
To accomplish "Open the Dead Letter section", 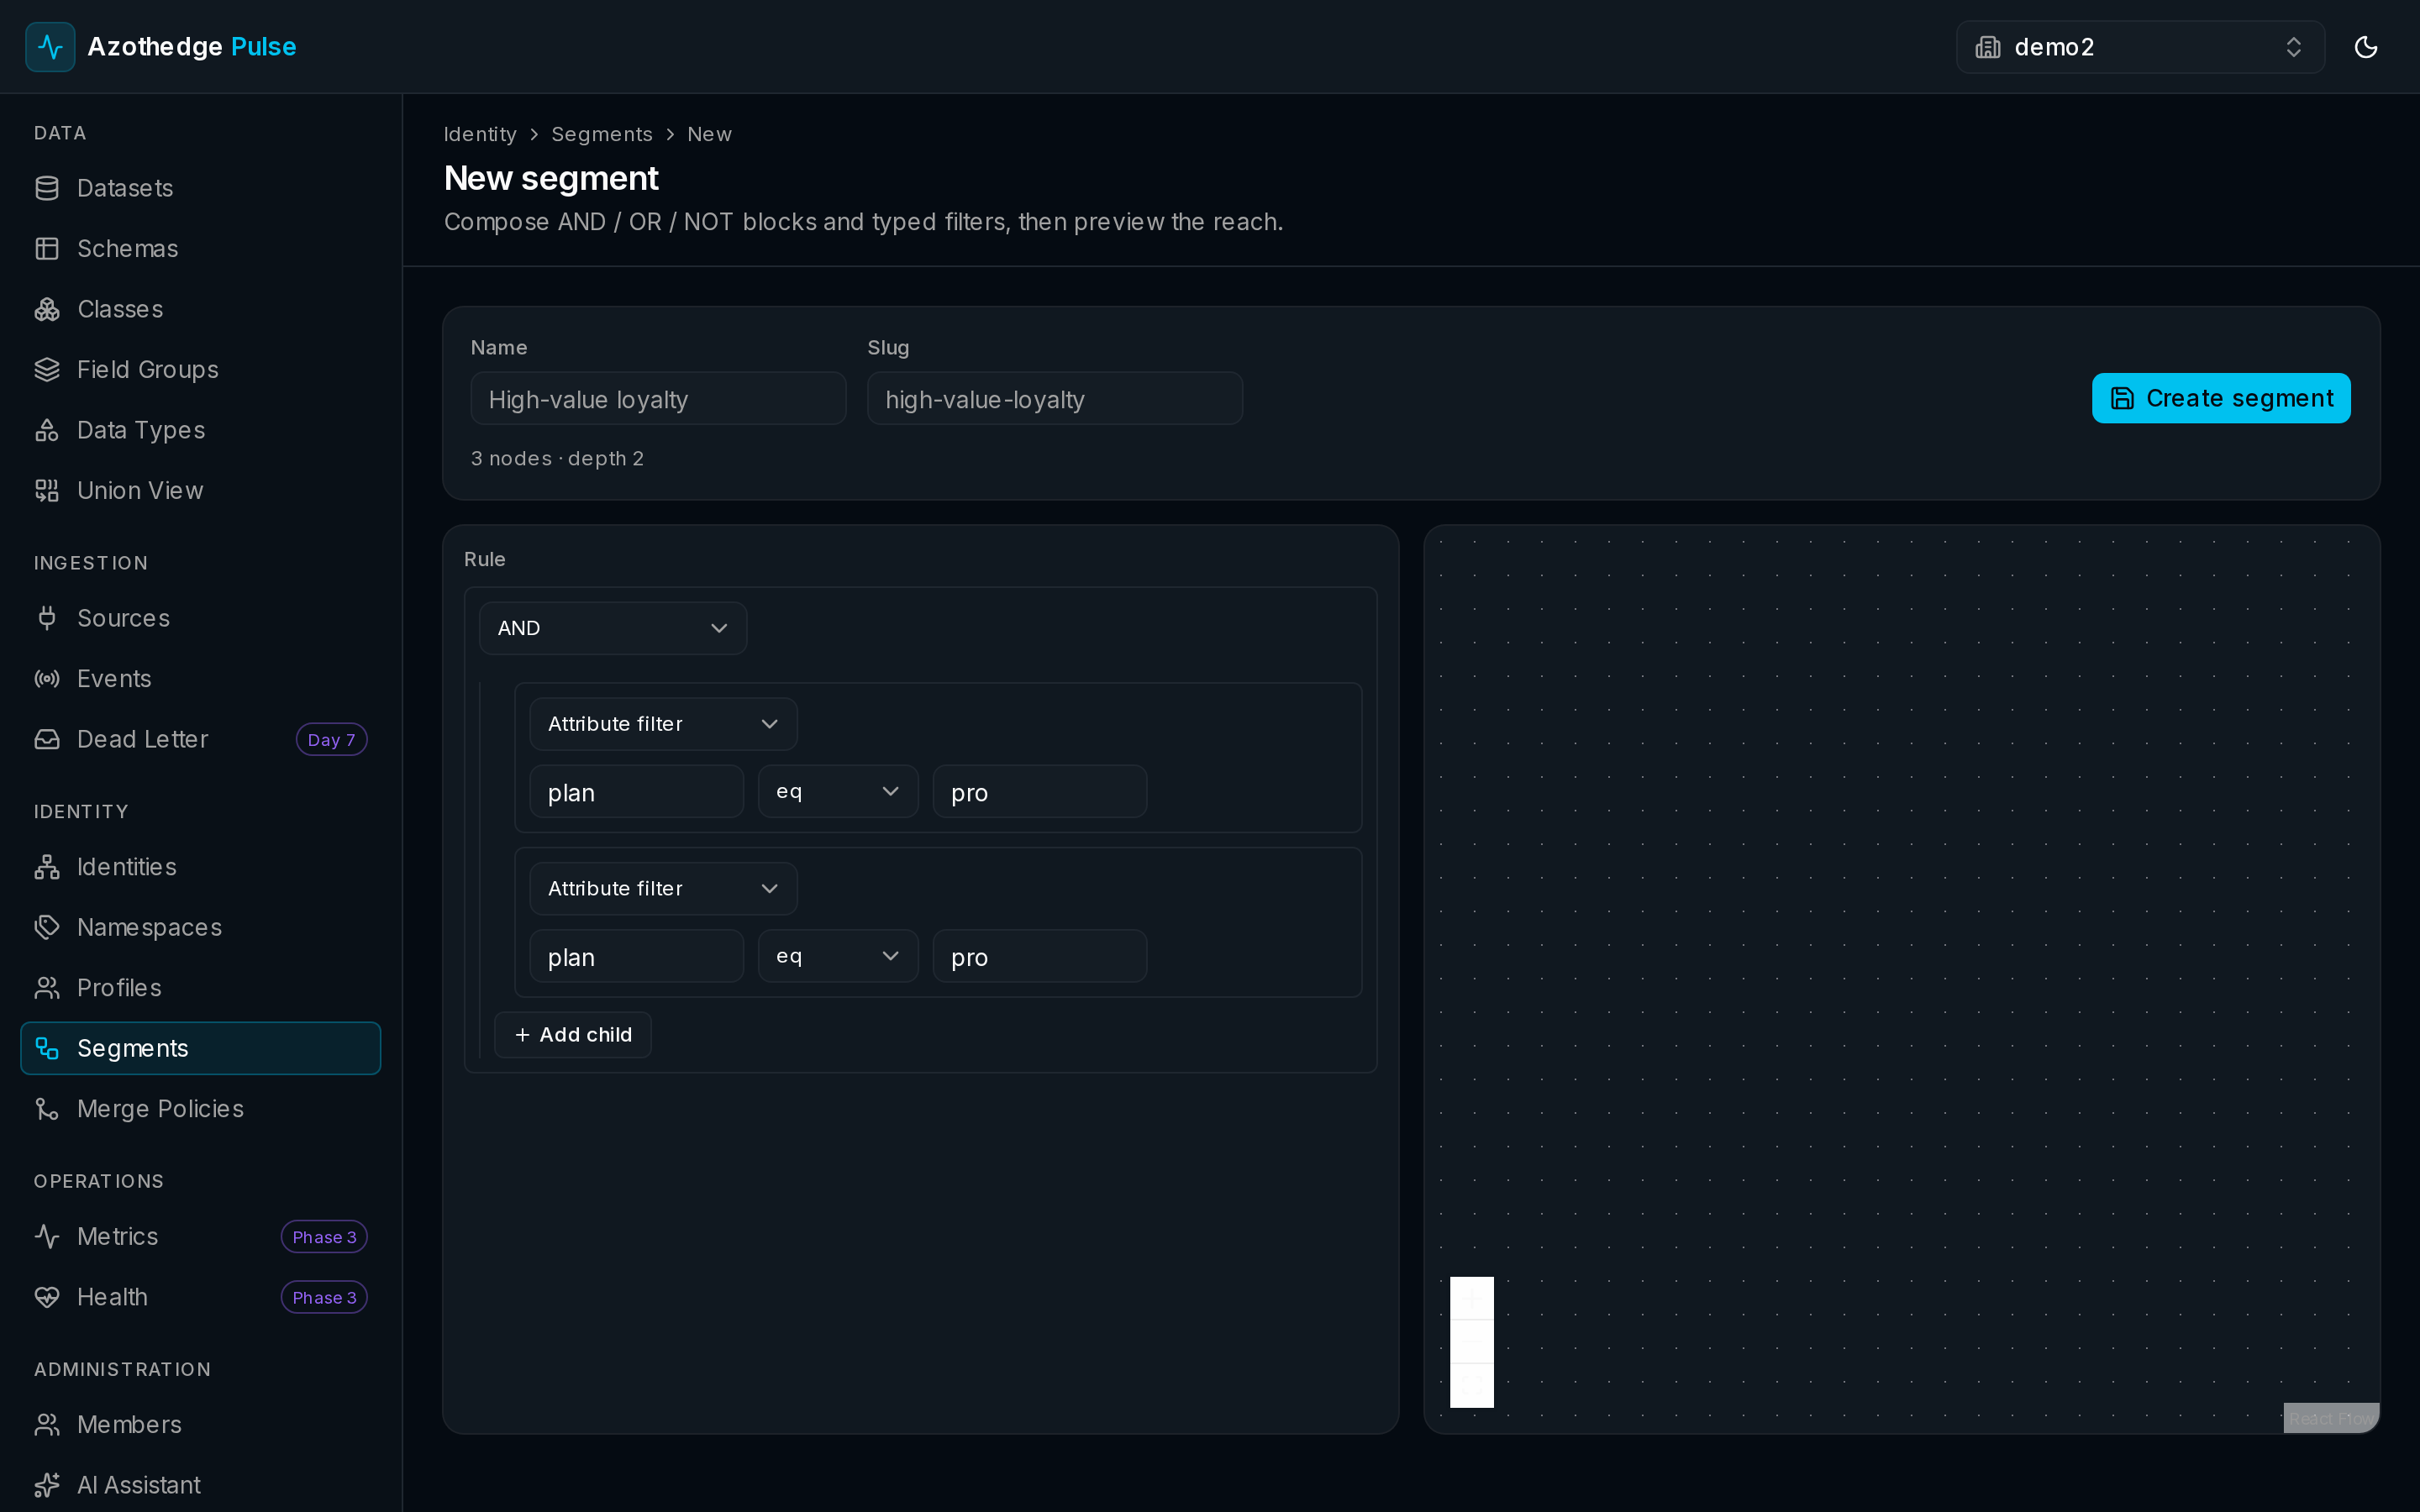I will (200, 739).
